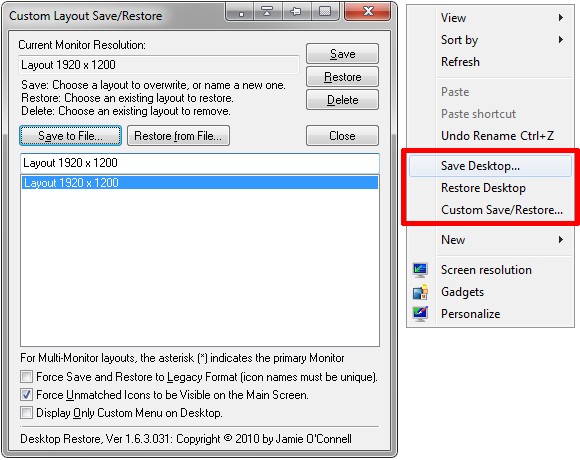Open Custom Save/Restore... menu entry
Screen dimensions: 580x460
pyautogui.click(x=490, y=210)
